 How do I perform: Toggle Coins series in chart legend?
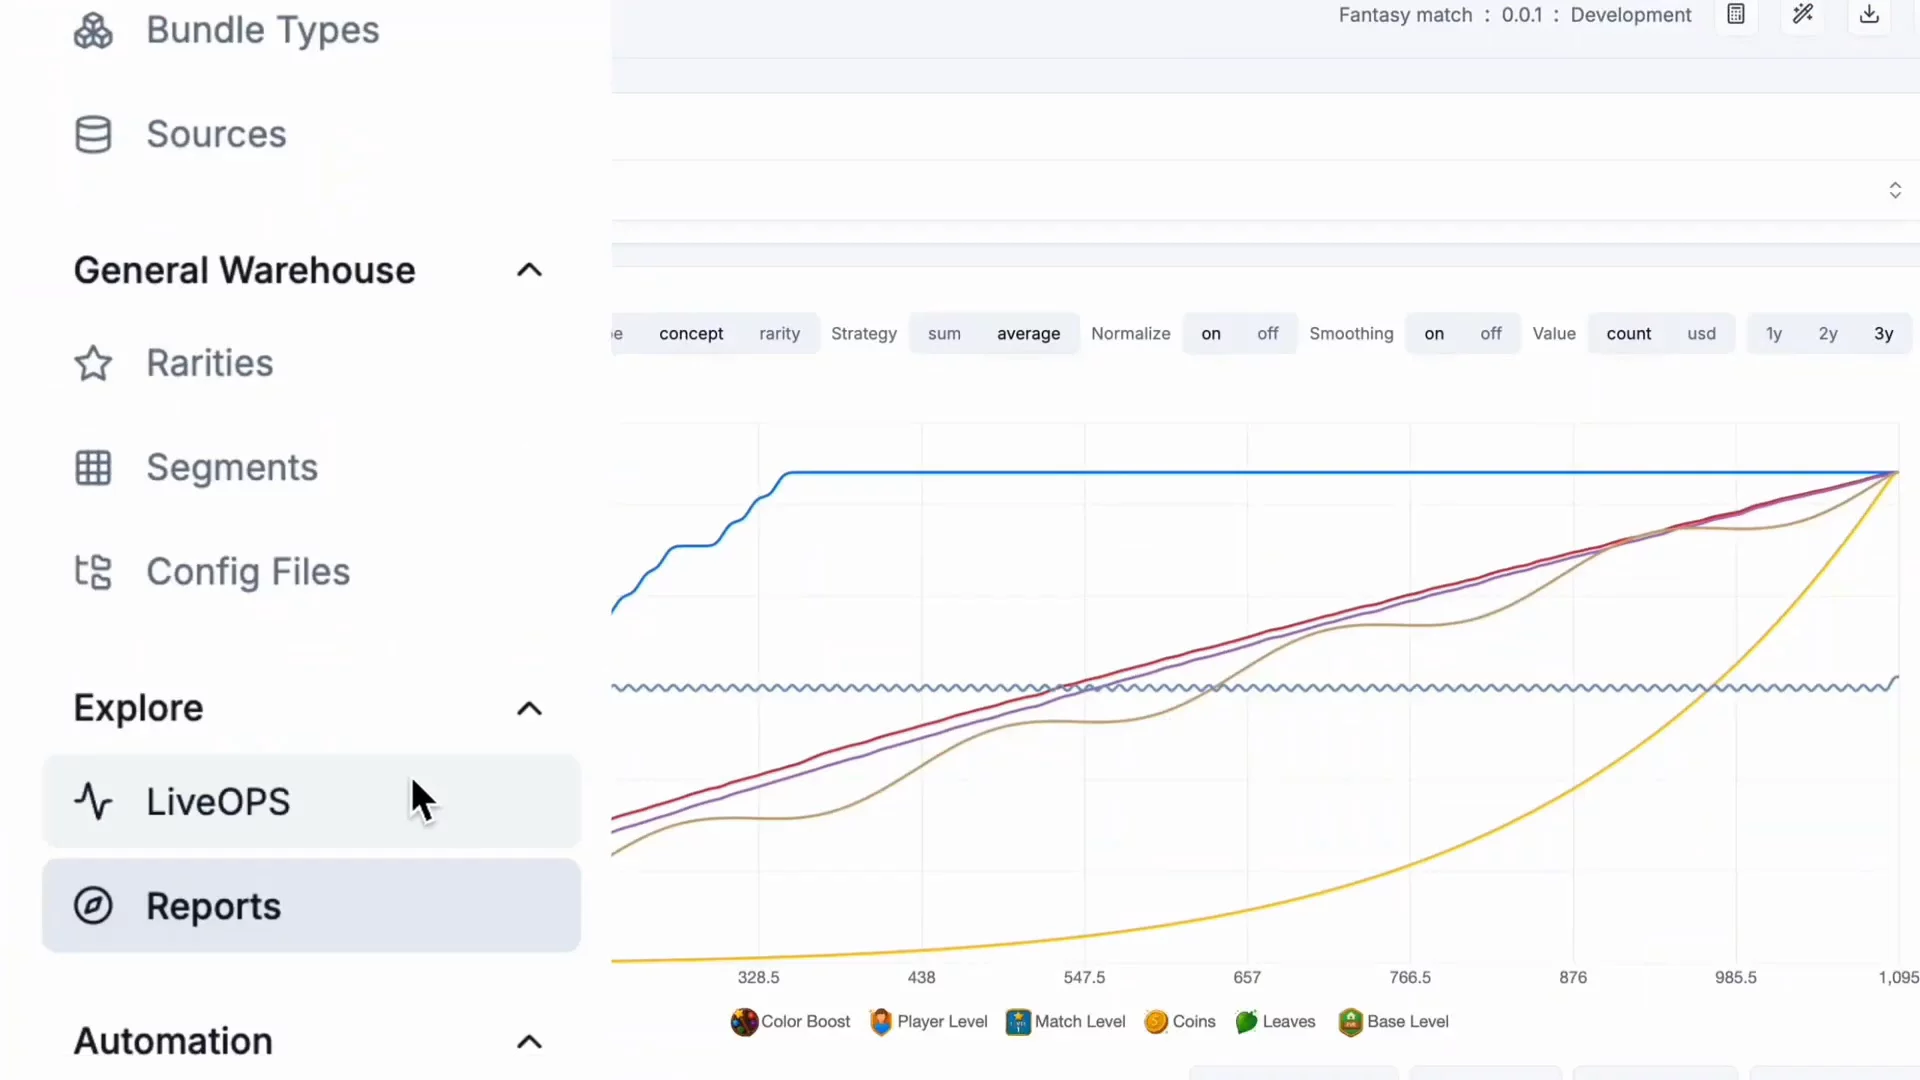click(1180, 1022)
